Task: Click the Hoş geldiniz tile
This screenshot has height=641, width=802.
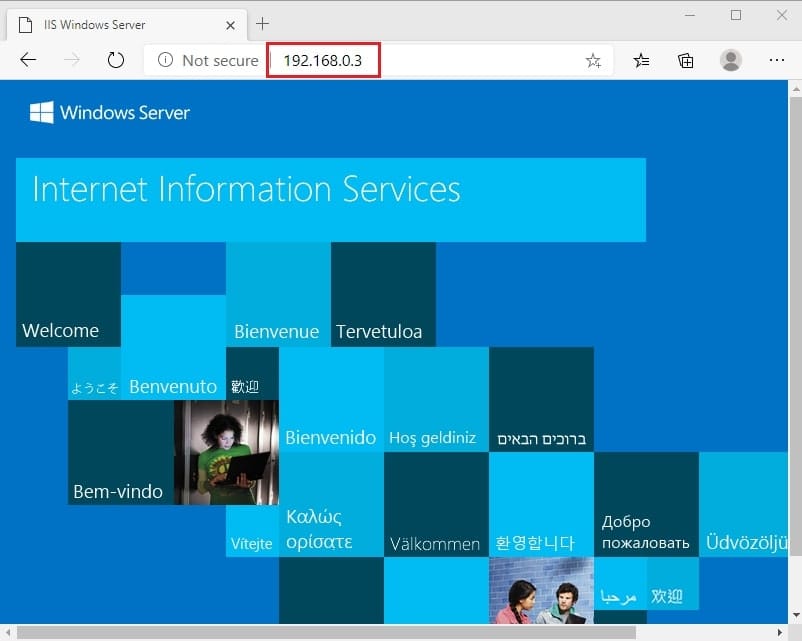Action: (436, 400)
